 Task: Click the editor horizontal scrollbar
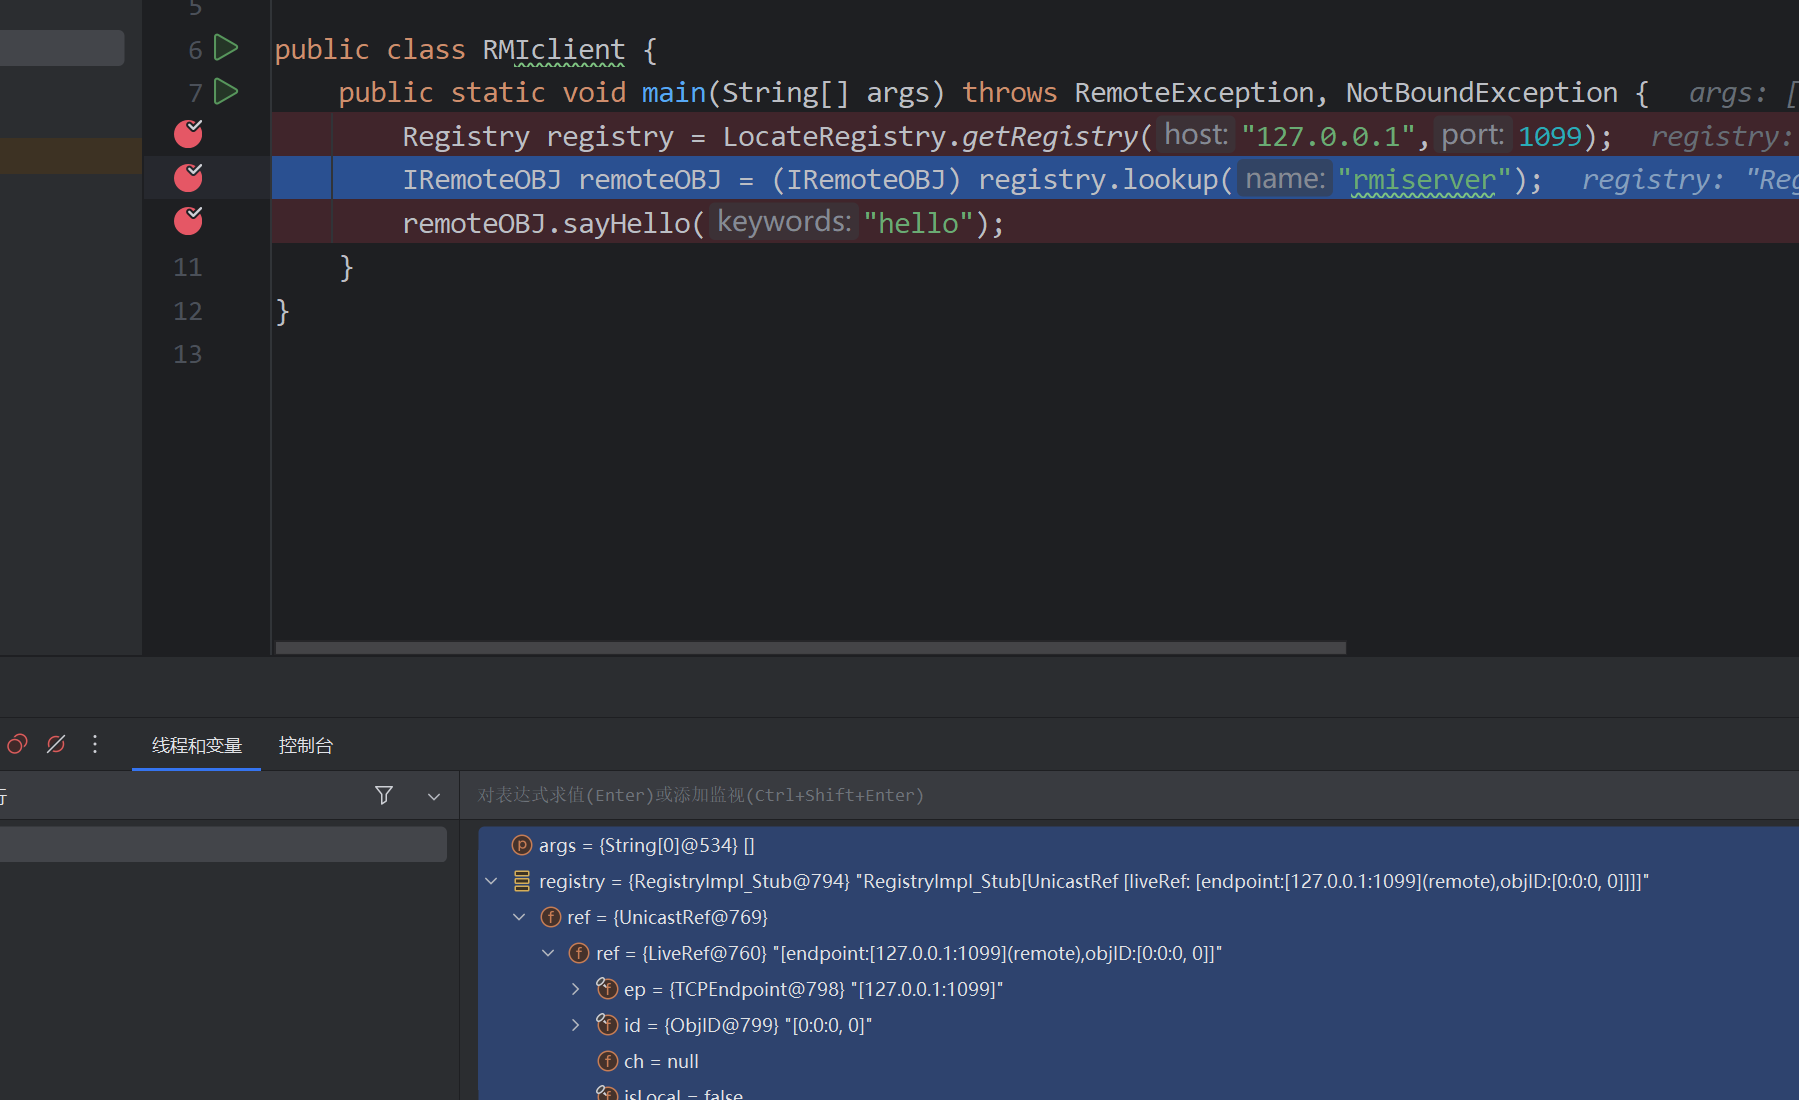coord(810,648)
